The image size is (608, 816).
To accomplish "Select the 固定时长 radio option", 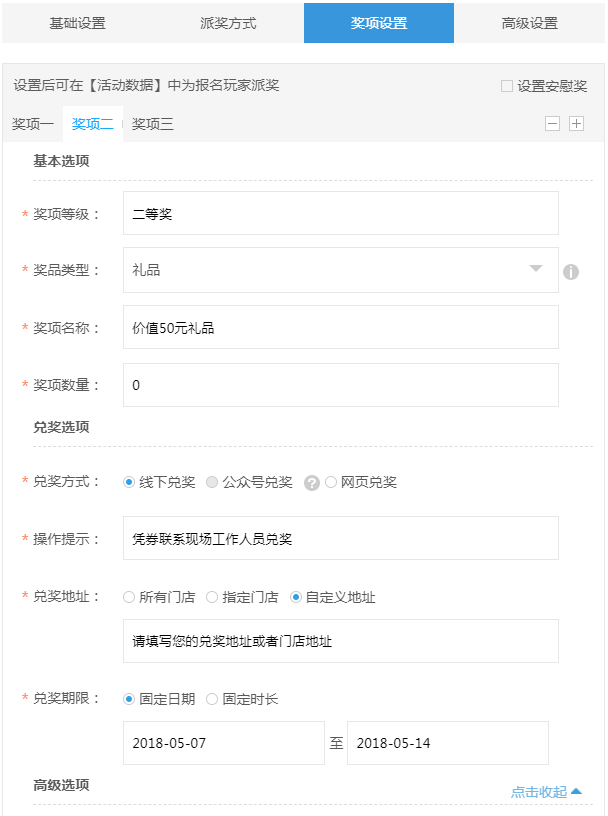I will (x=212, y=699).
